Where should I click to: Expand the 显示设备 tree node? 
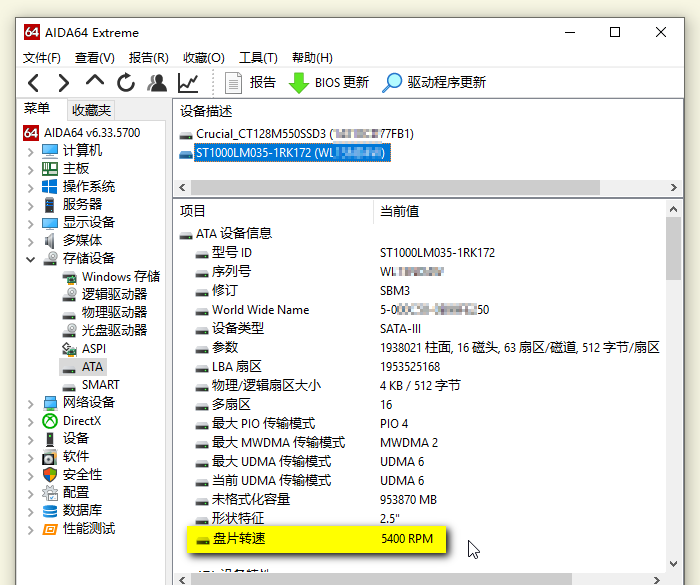tap(30, 224)
